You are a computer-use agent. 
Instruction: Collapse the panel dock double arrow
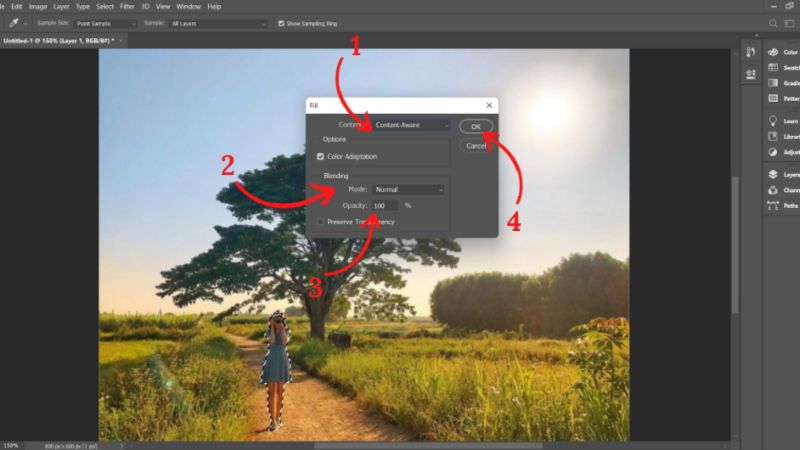(x=756, y=36)
